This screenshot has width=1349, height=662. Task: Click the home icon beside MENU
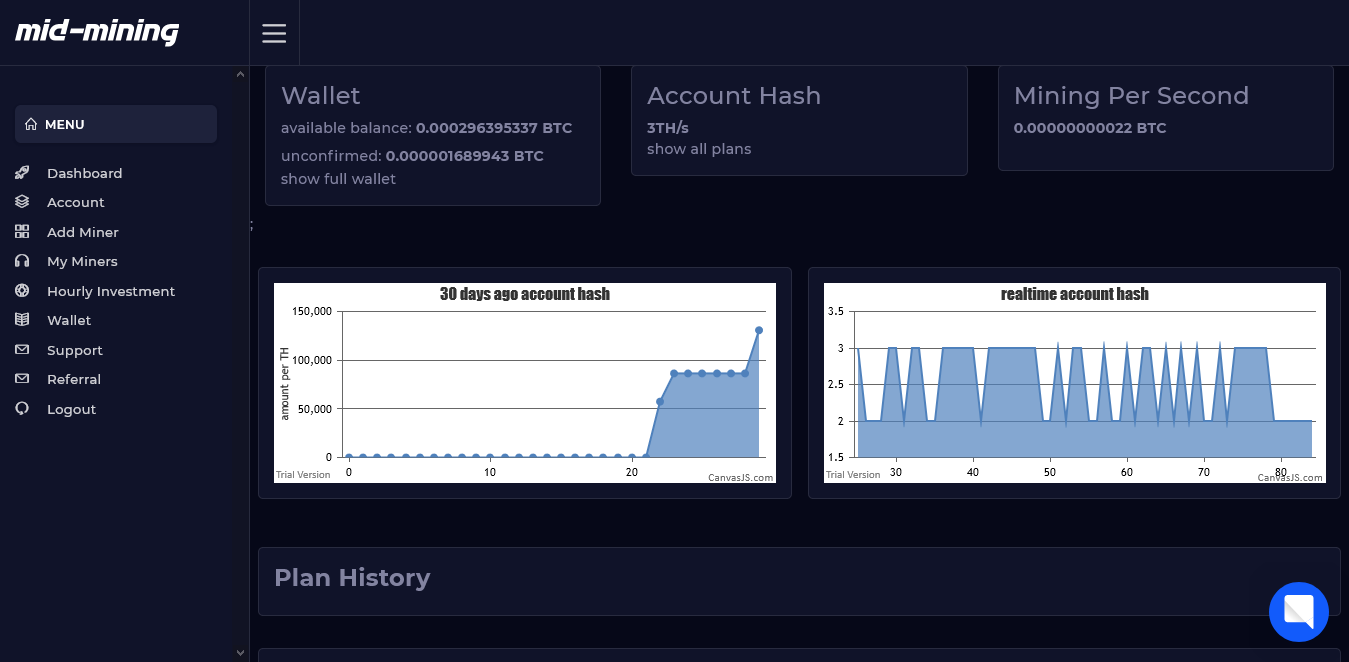coord(31,125)
